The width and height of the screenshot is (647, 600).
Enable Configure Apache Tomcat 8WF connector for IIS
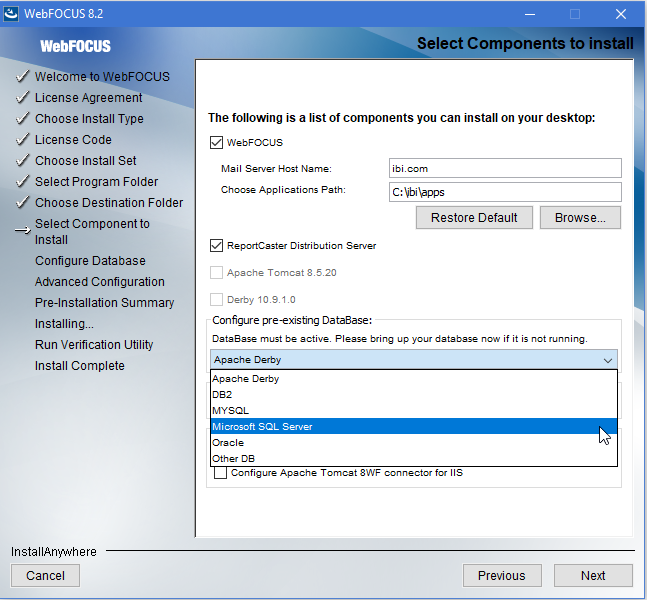220,473
